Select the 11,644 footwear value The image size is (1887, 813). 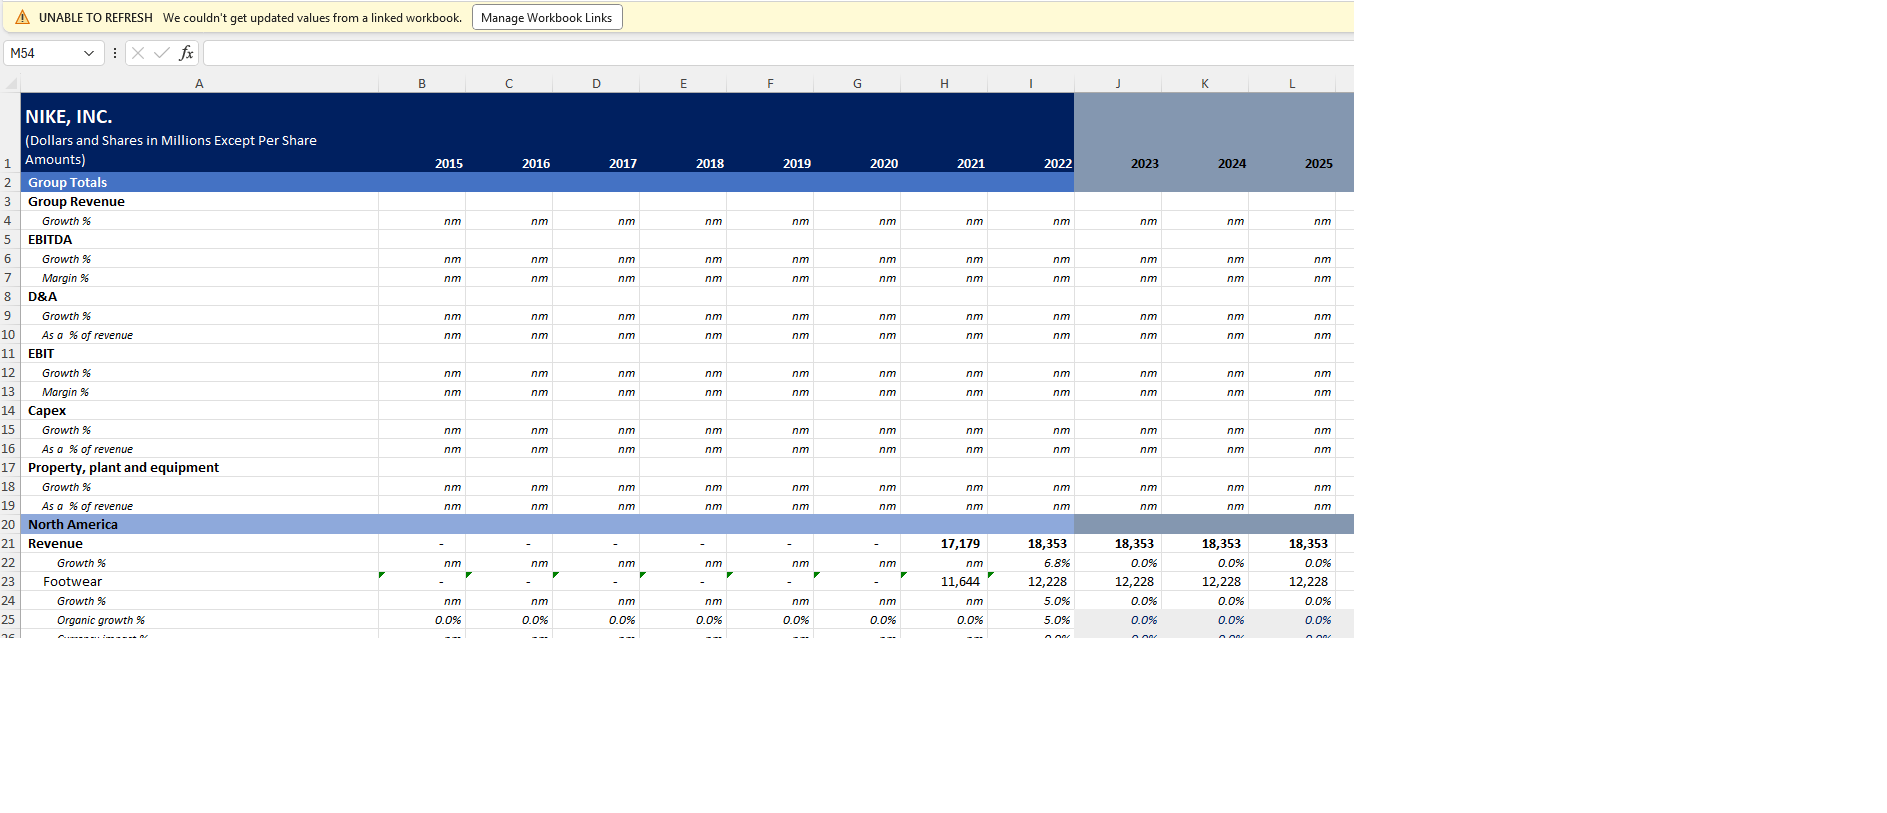coord(944,581)
